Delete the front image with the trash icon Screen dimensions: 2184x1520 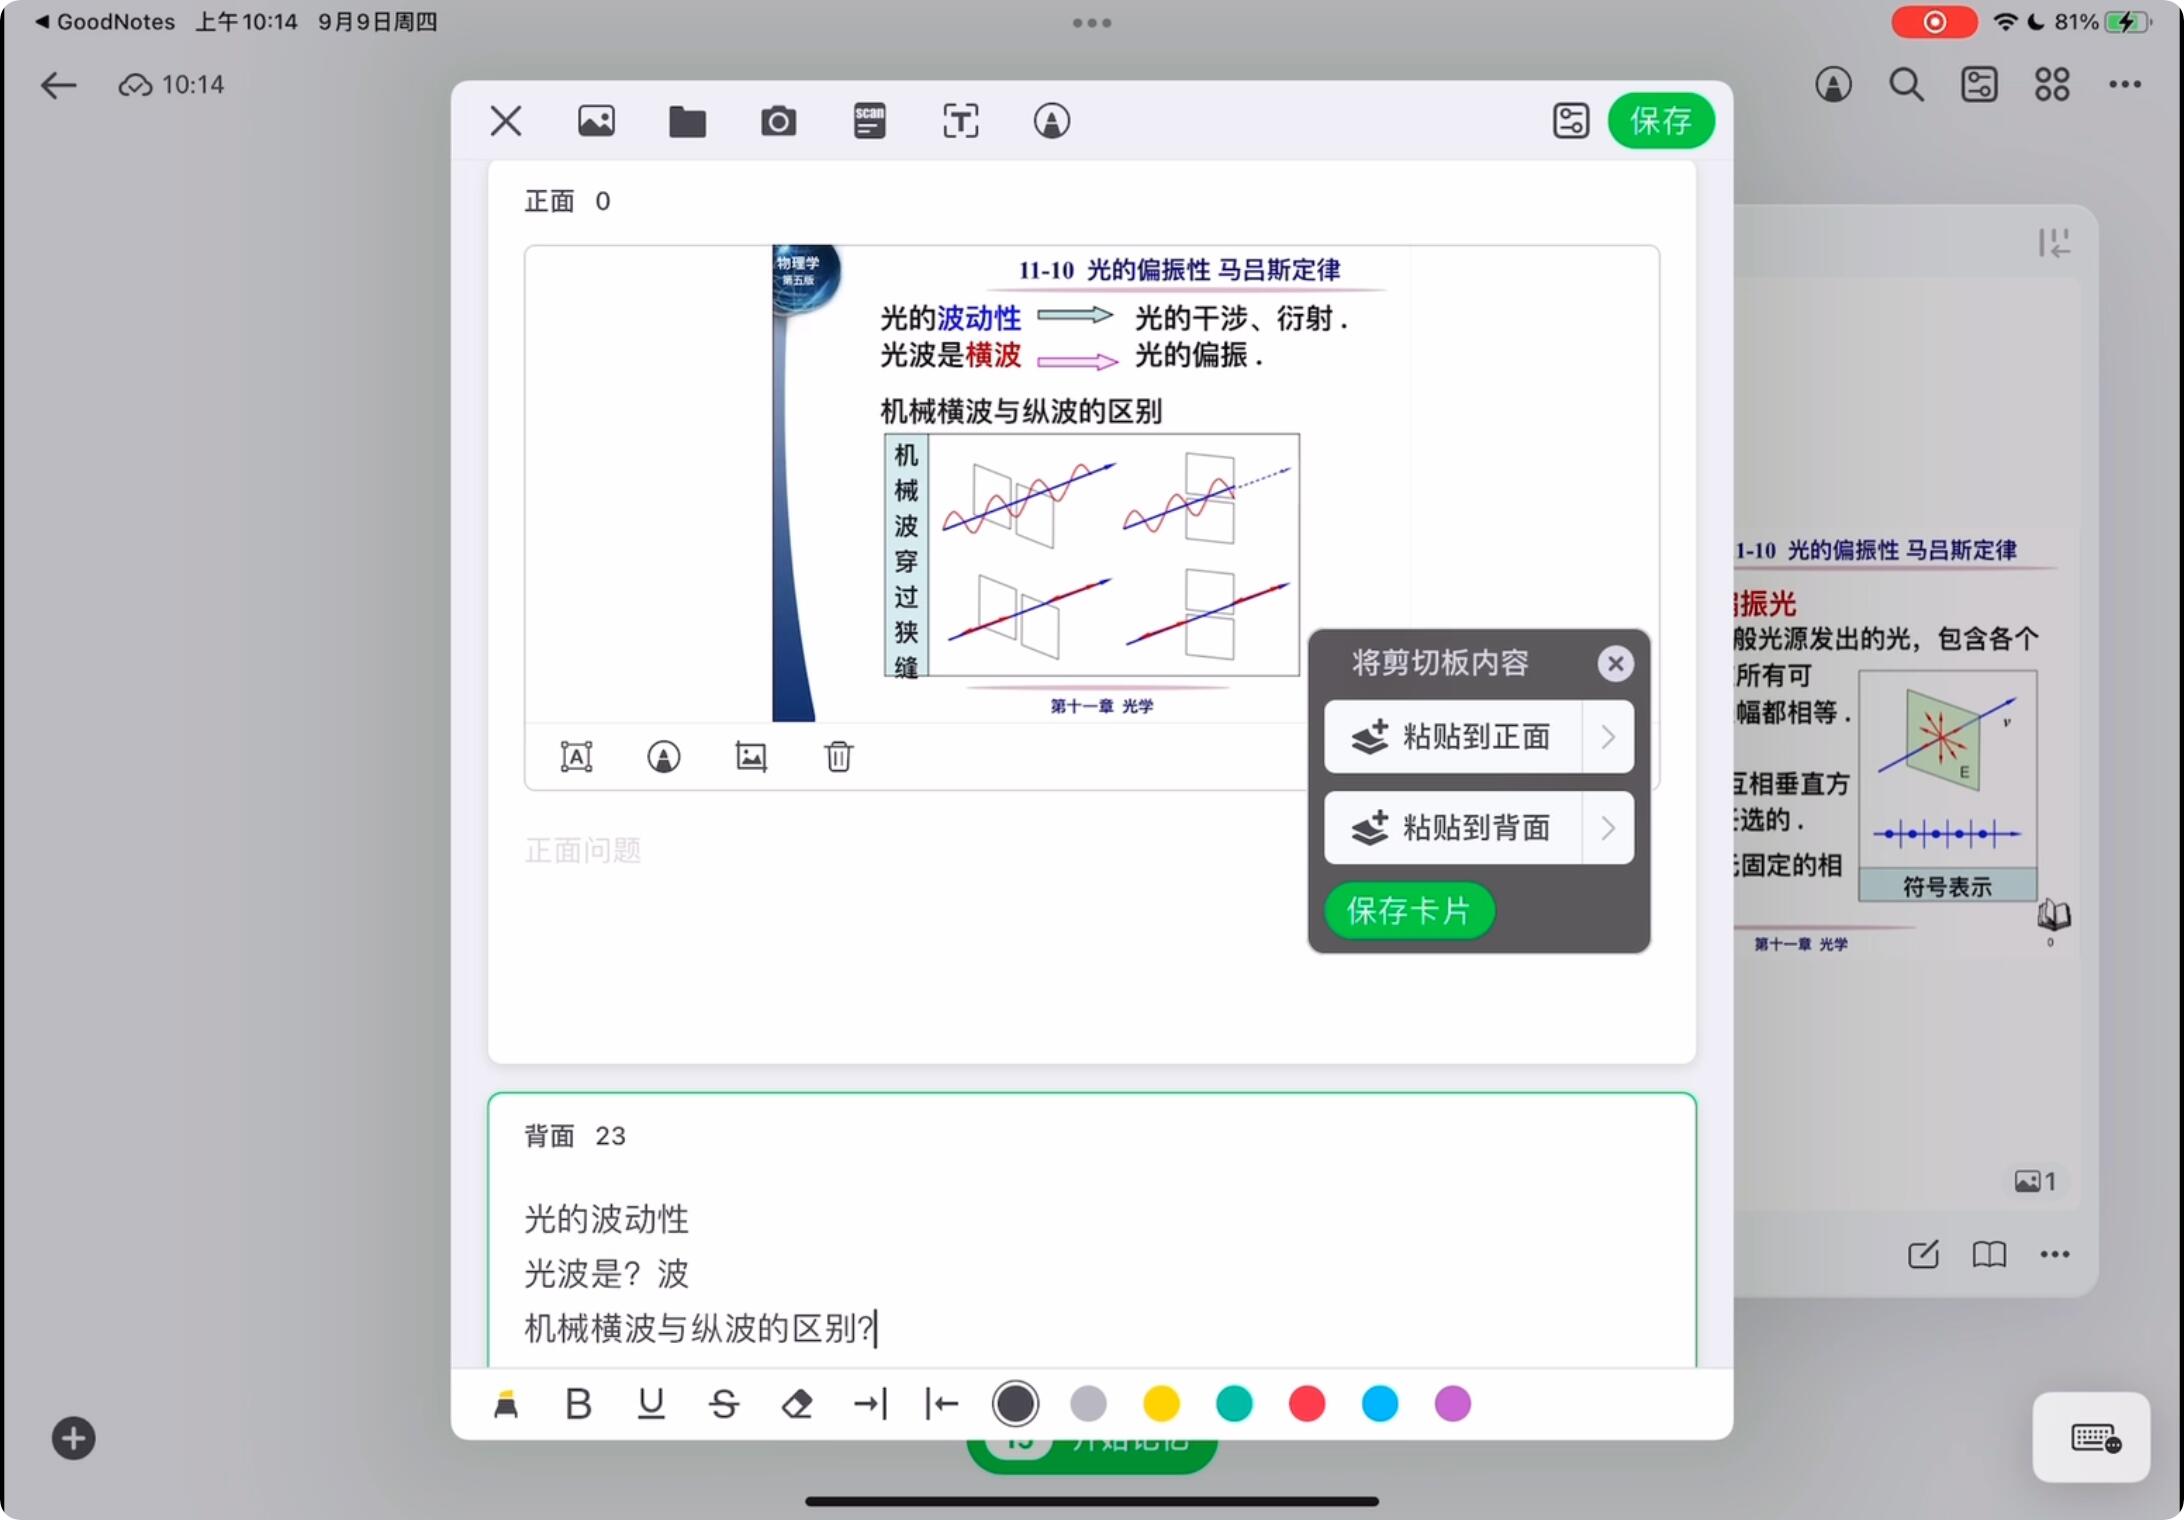(838, 757)
